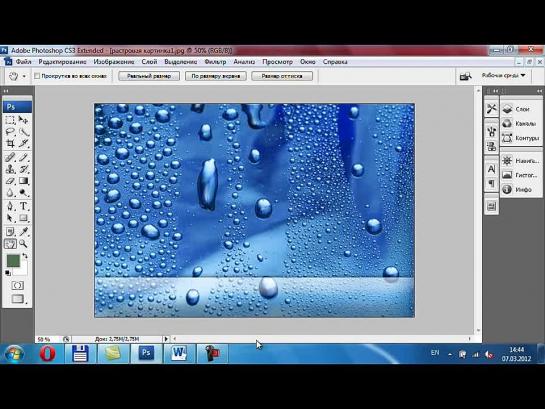Select the Shape tool

pos(23,218)
